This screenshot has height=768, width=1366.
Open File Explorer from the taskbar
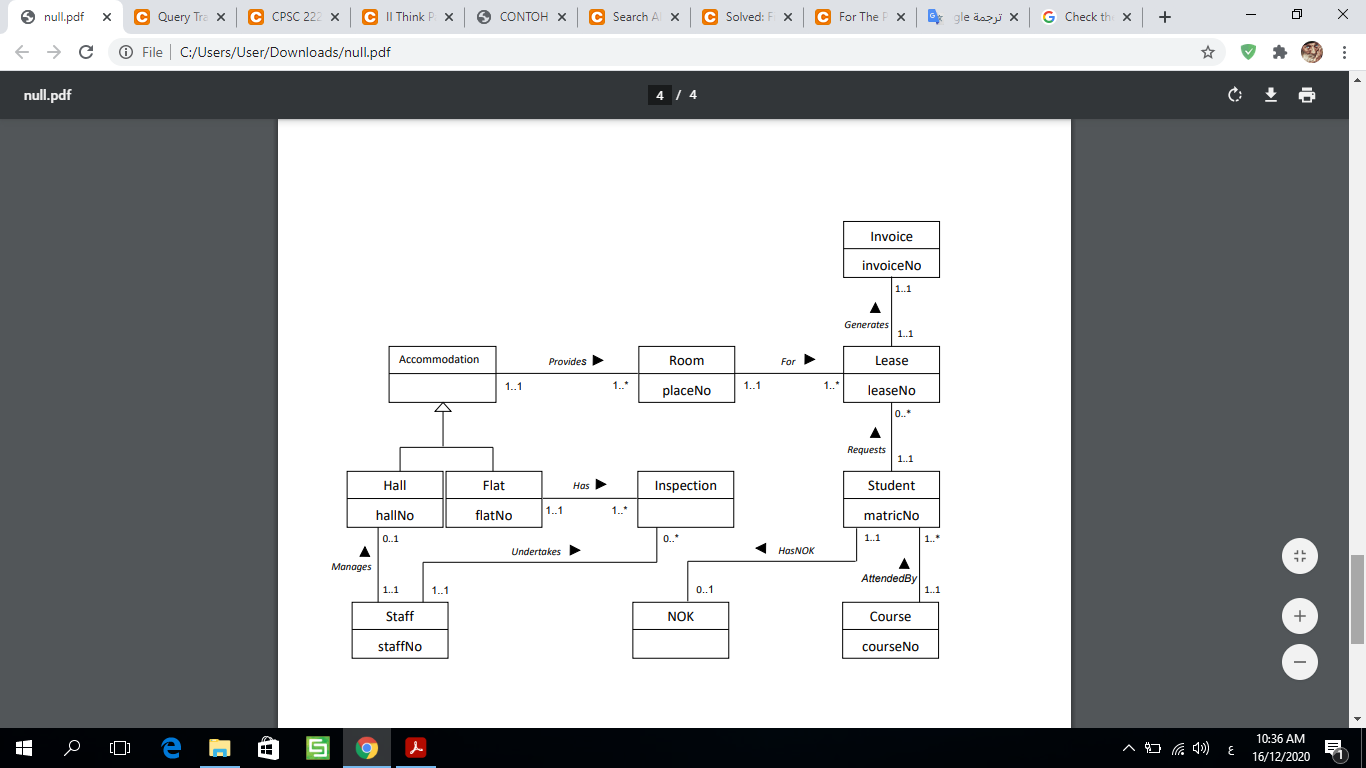(x=218, y=747)
